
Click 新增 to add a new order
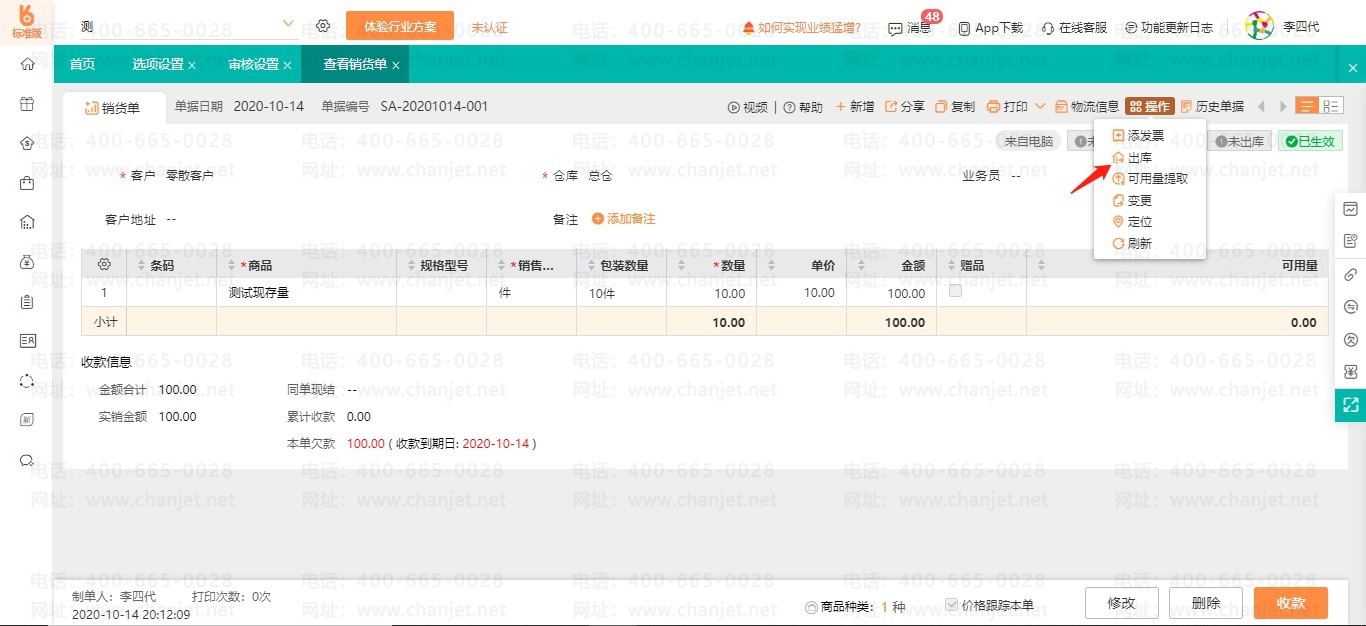pos(854,107)
